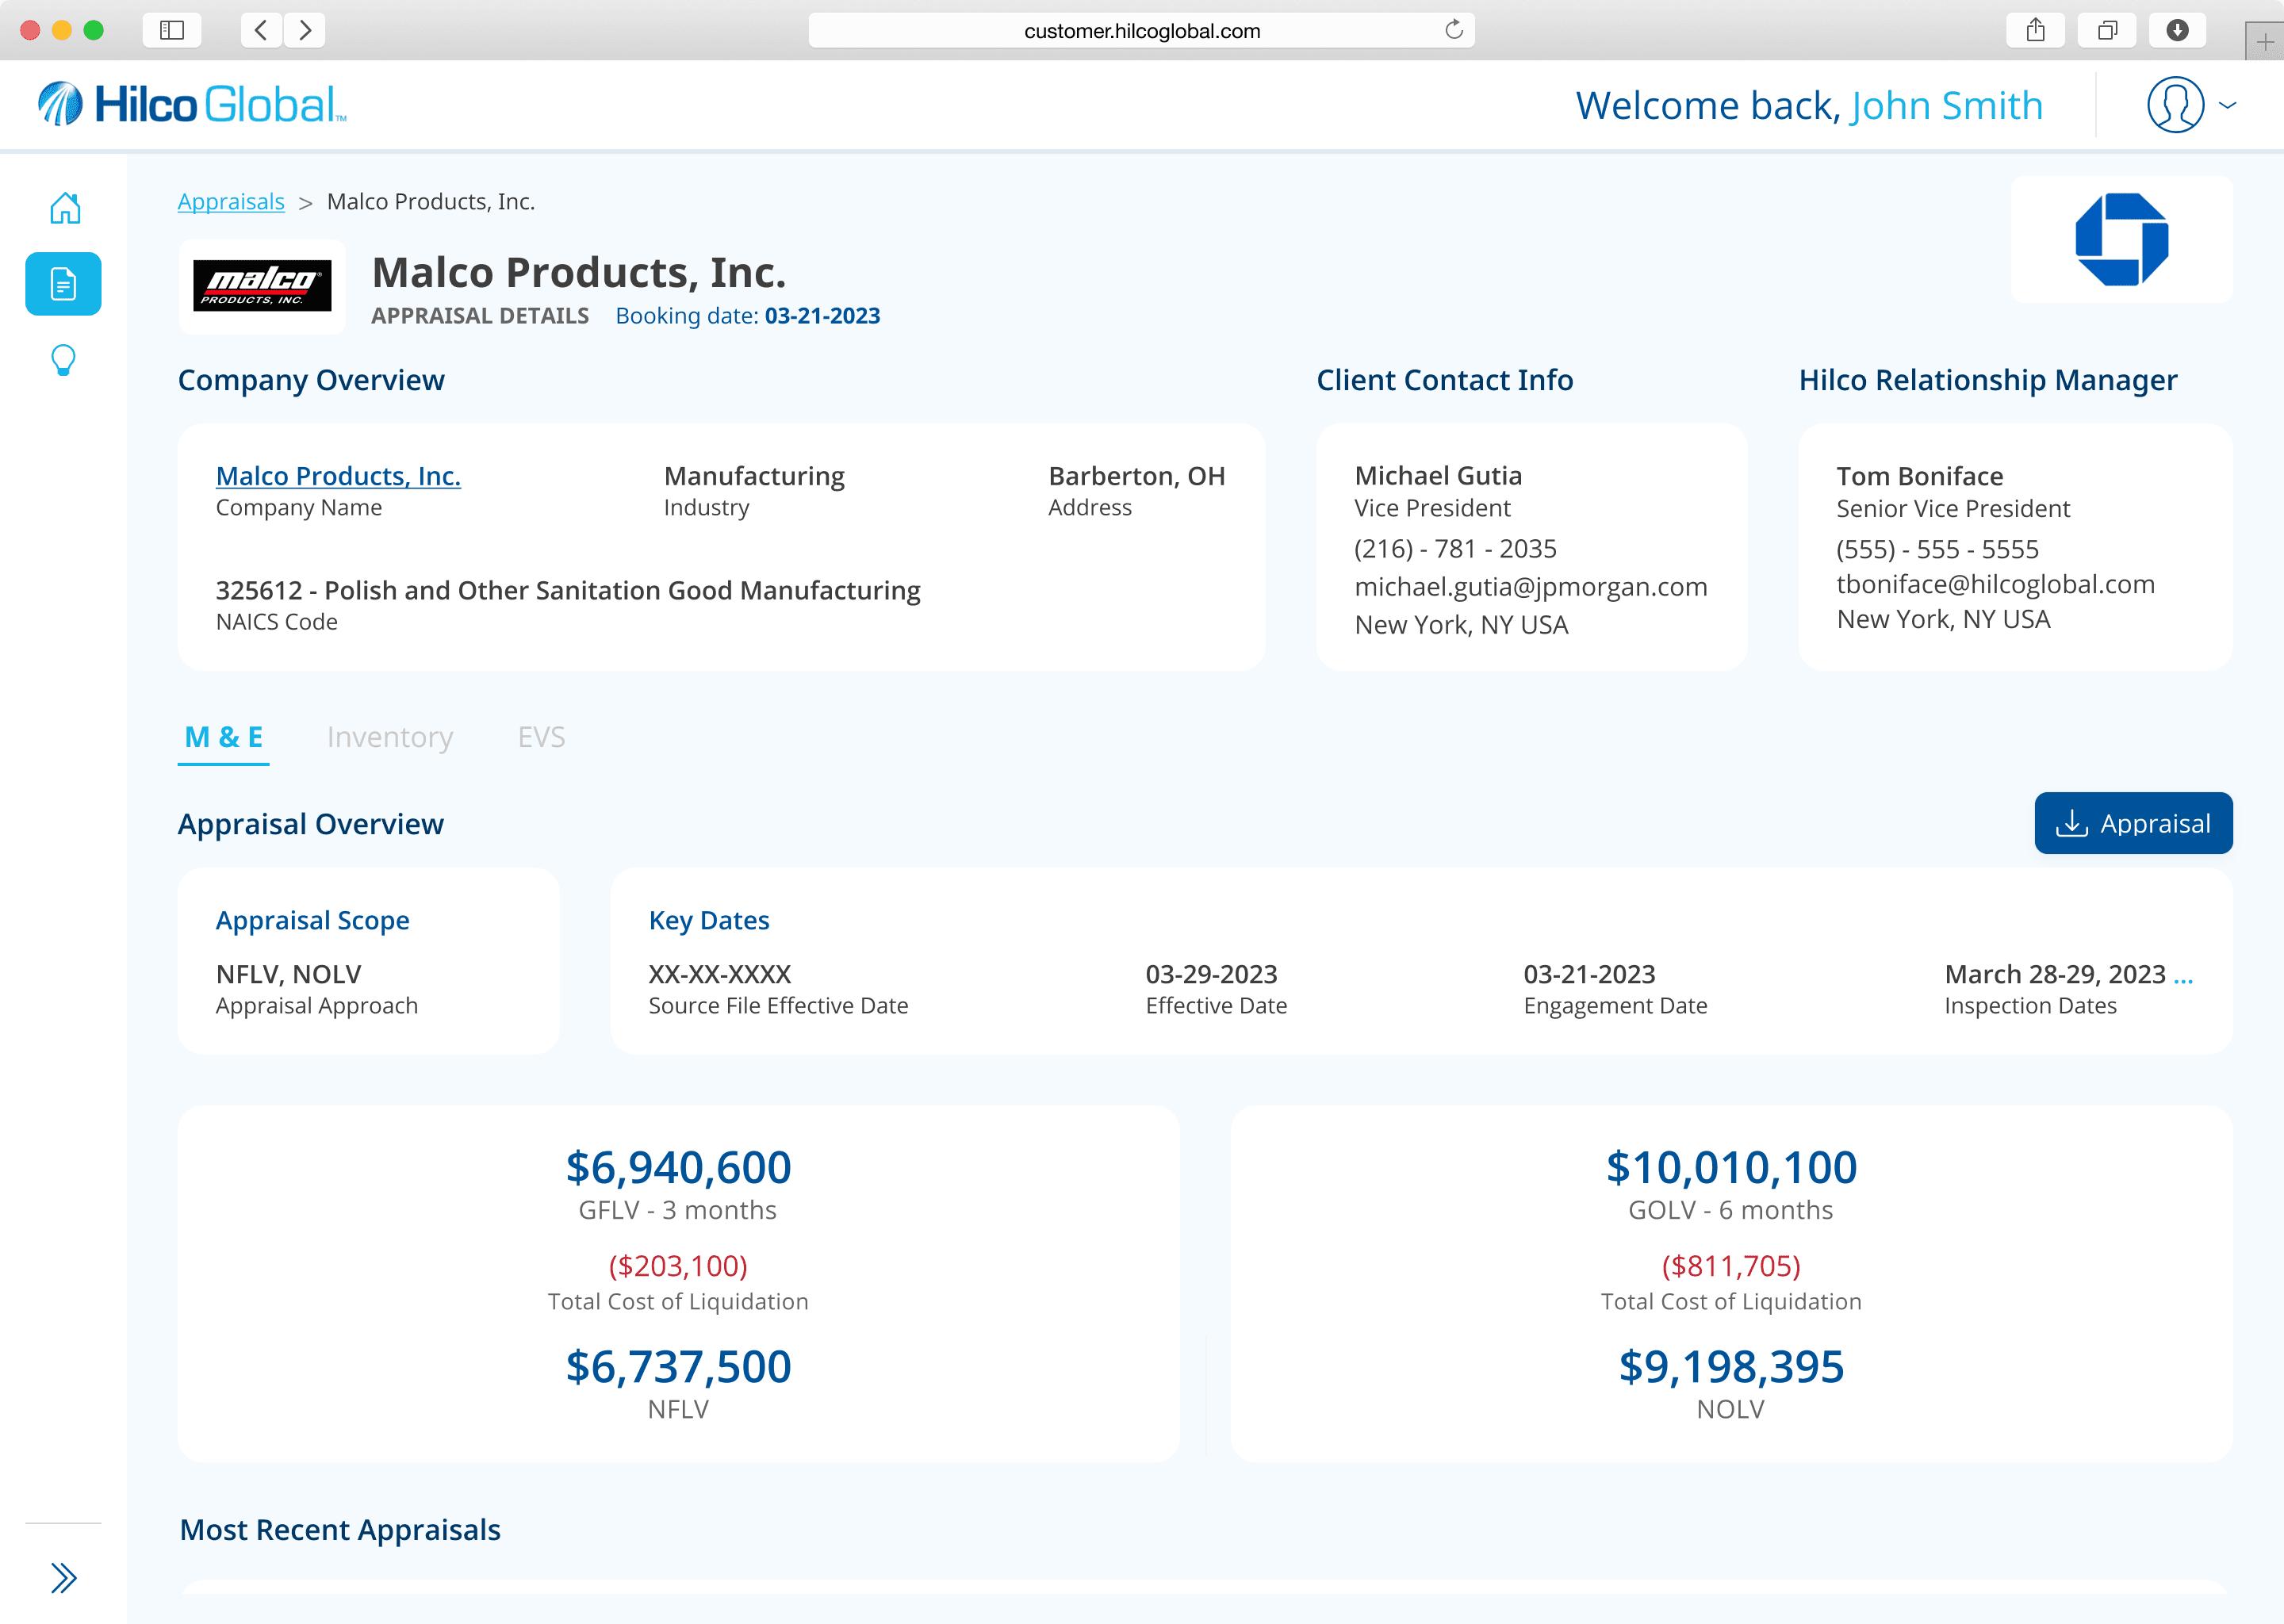Click the ($811,705) liquidation cost
This screenshot has width=2284, height=1624.
(1731, 1266)
